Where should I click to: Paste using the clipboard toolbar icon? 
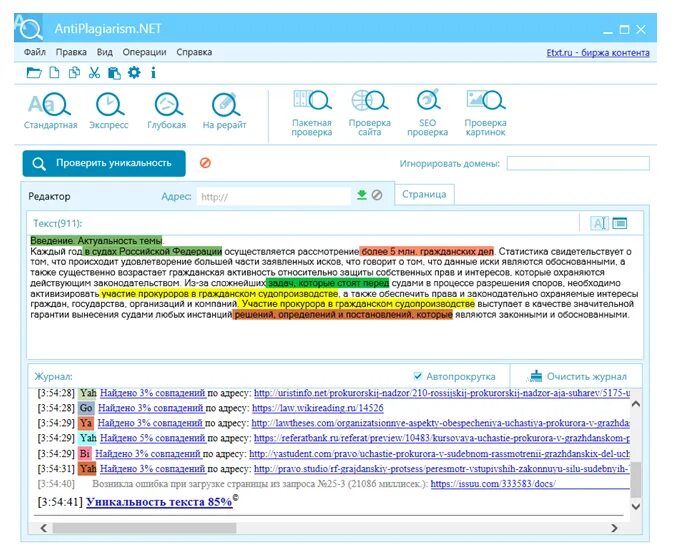[x=114, y=73]
